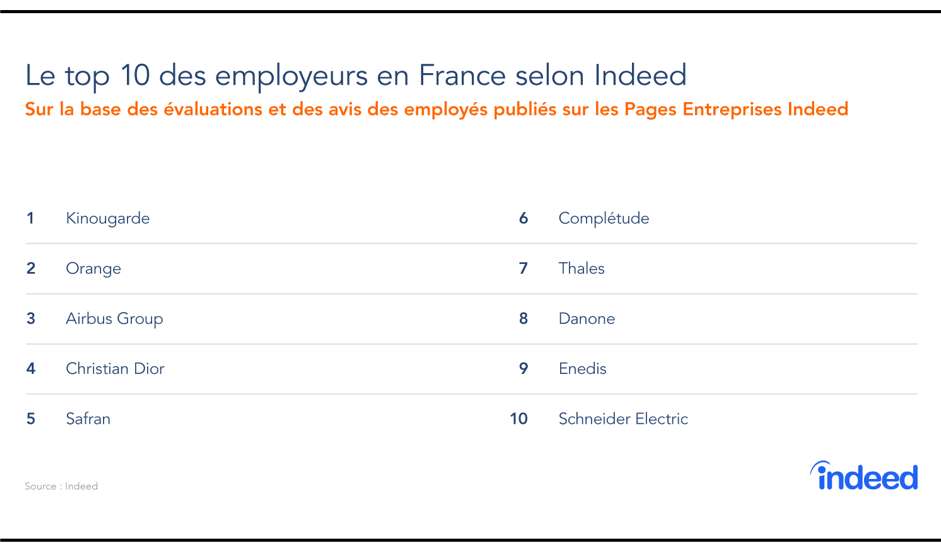Click the Indeed logo
941x550 pixels.
coord(864,476)
